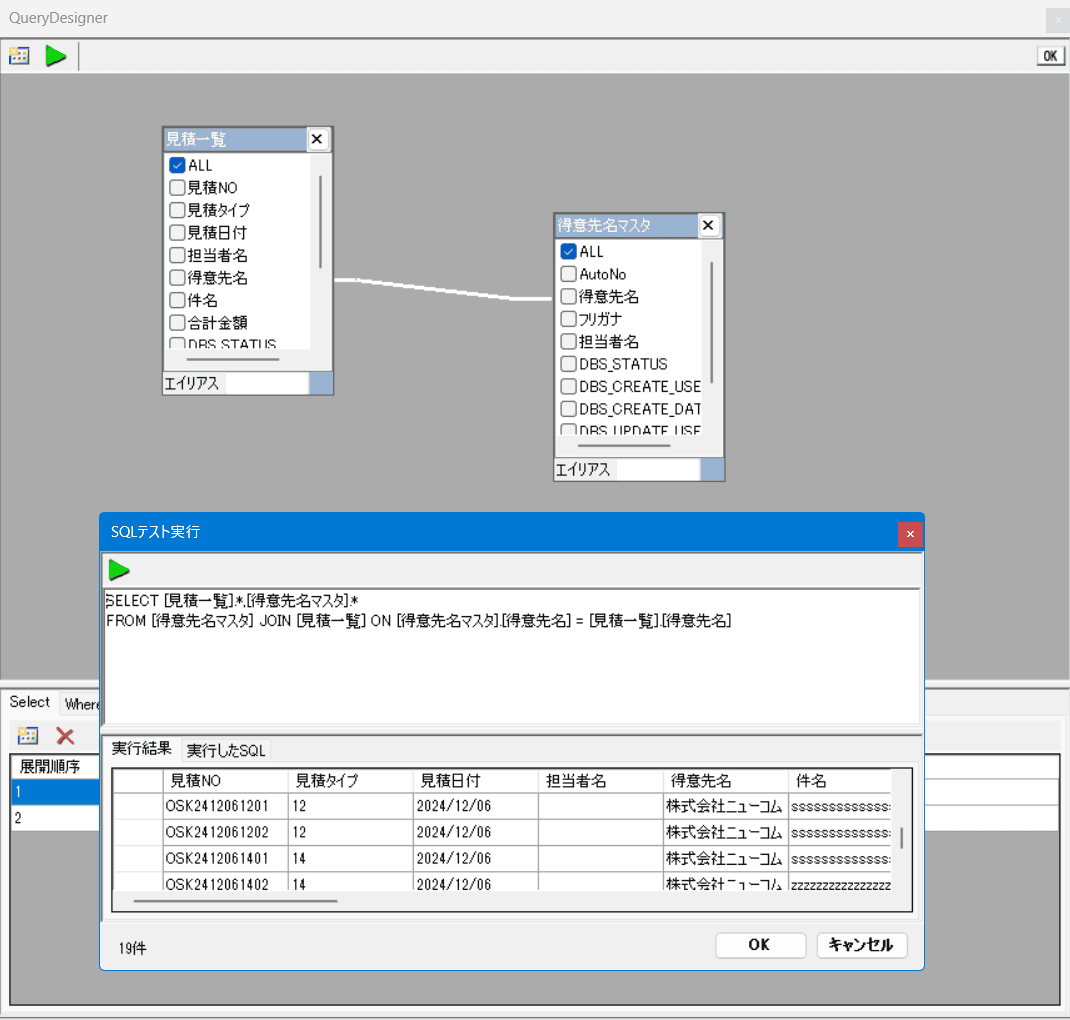Click the OK button in top-right toolbar
Screen dimensions: 1070x1020
[1050, 56]
